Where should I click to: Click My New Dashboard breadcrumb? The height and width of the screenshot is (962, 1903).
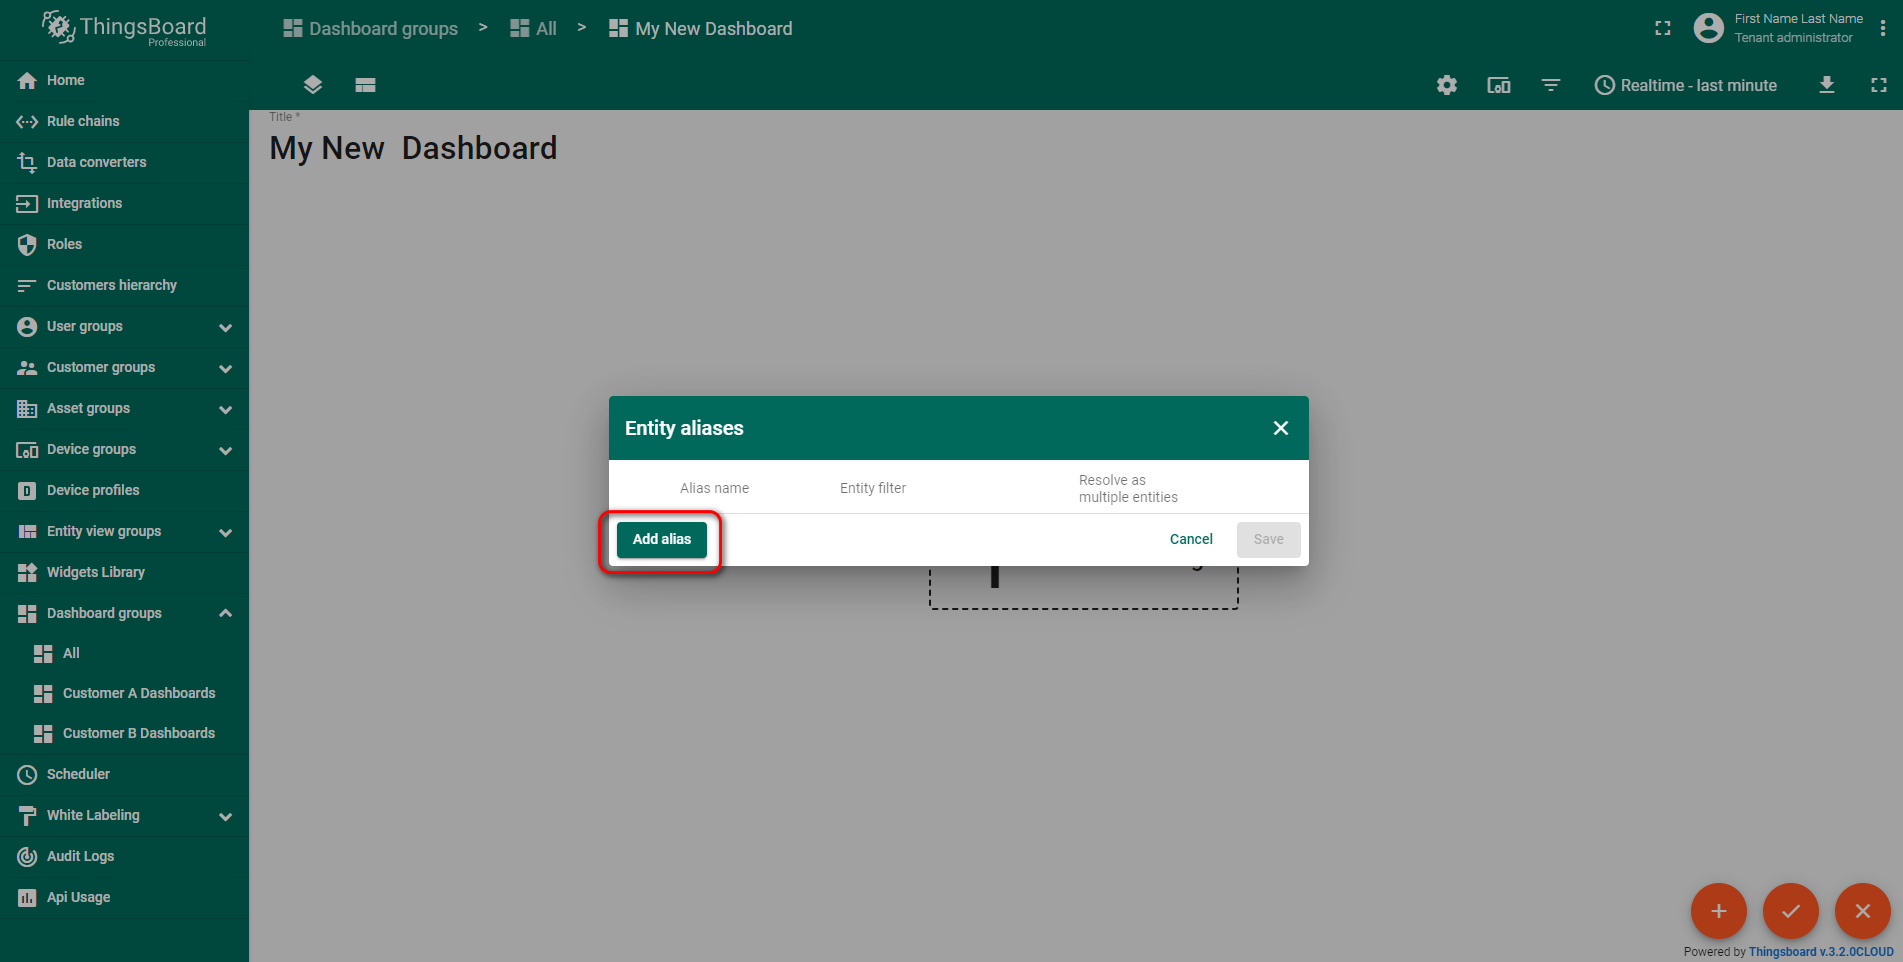[701, 29]
